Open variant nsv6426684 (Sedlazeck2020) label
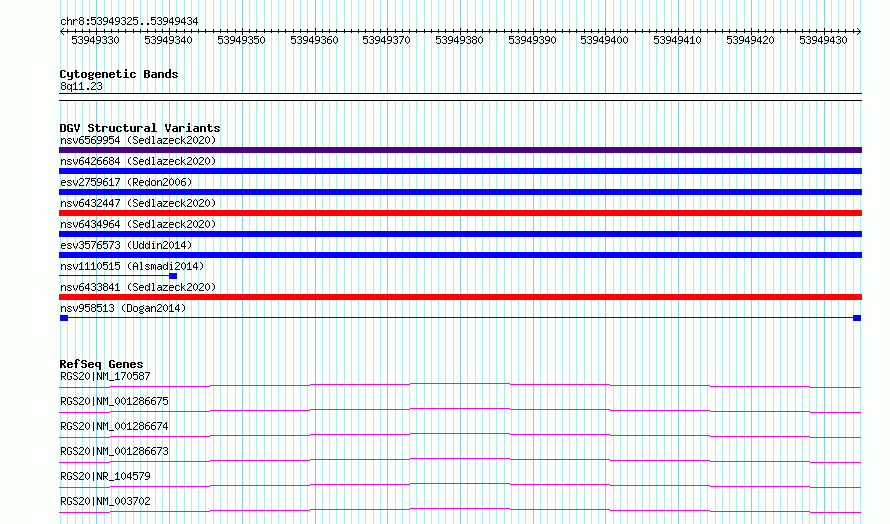Image resolution: width=890 pixels, height=524 pixels. pos(138,161)
